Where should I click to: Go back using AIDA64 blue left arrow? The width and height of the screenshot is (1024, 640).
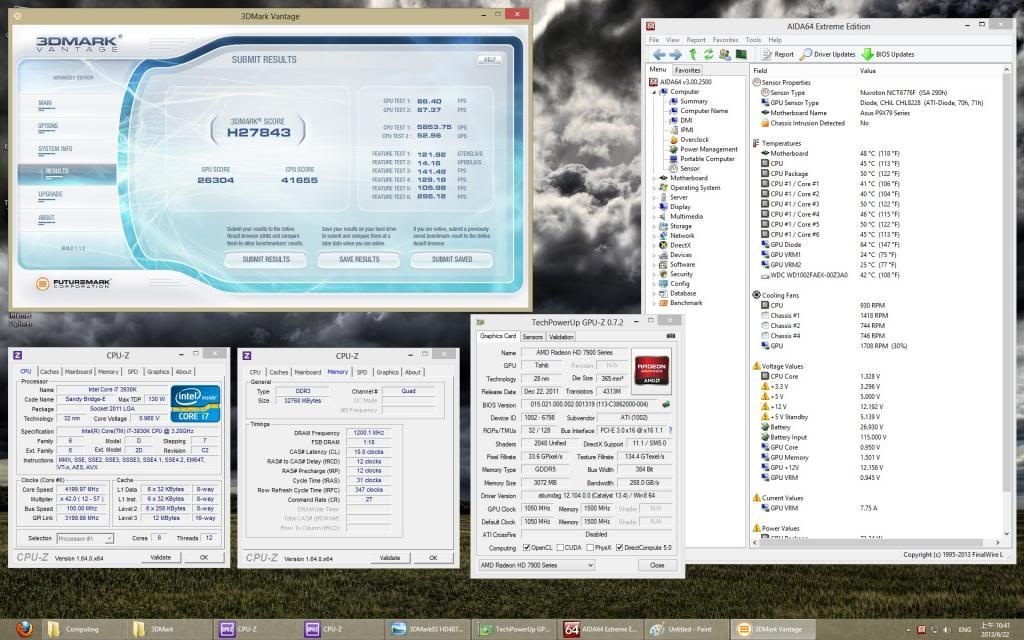coord(659,54)
